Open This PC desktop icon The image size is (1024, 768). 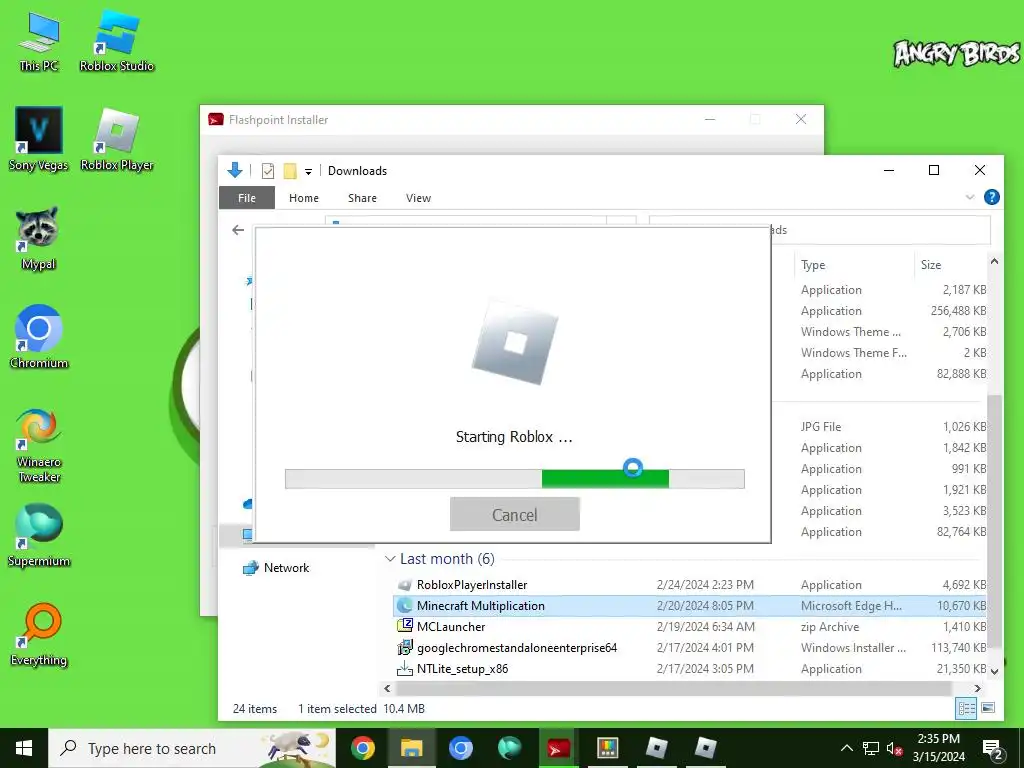tap(39, 40)
